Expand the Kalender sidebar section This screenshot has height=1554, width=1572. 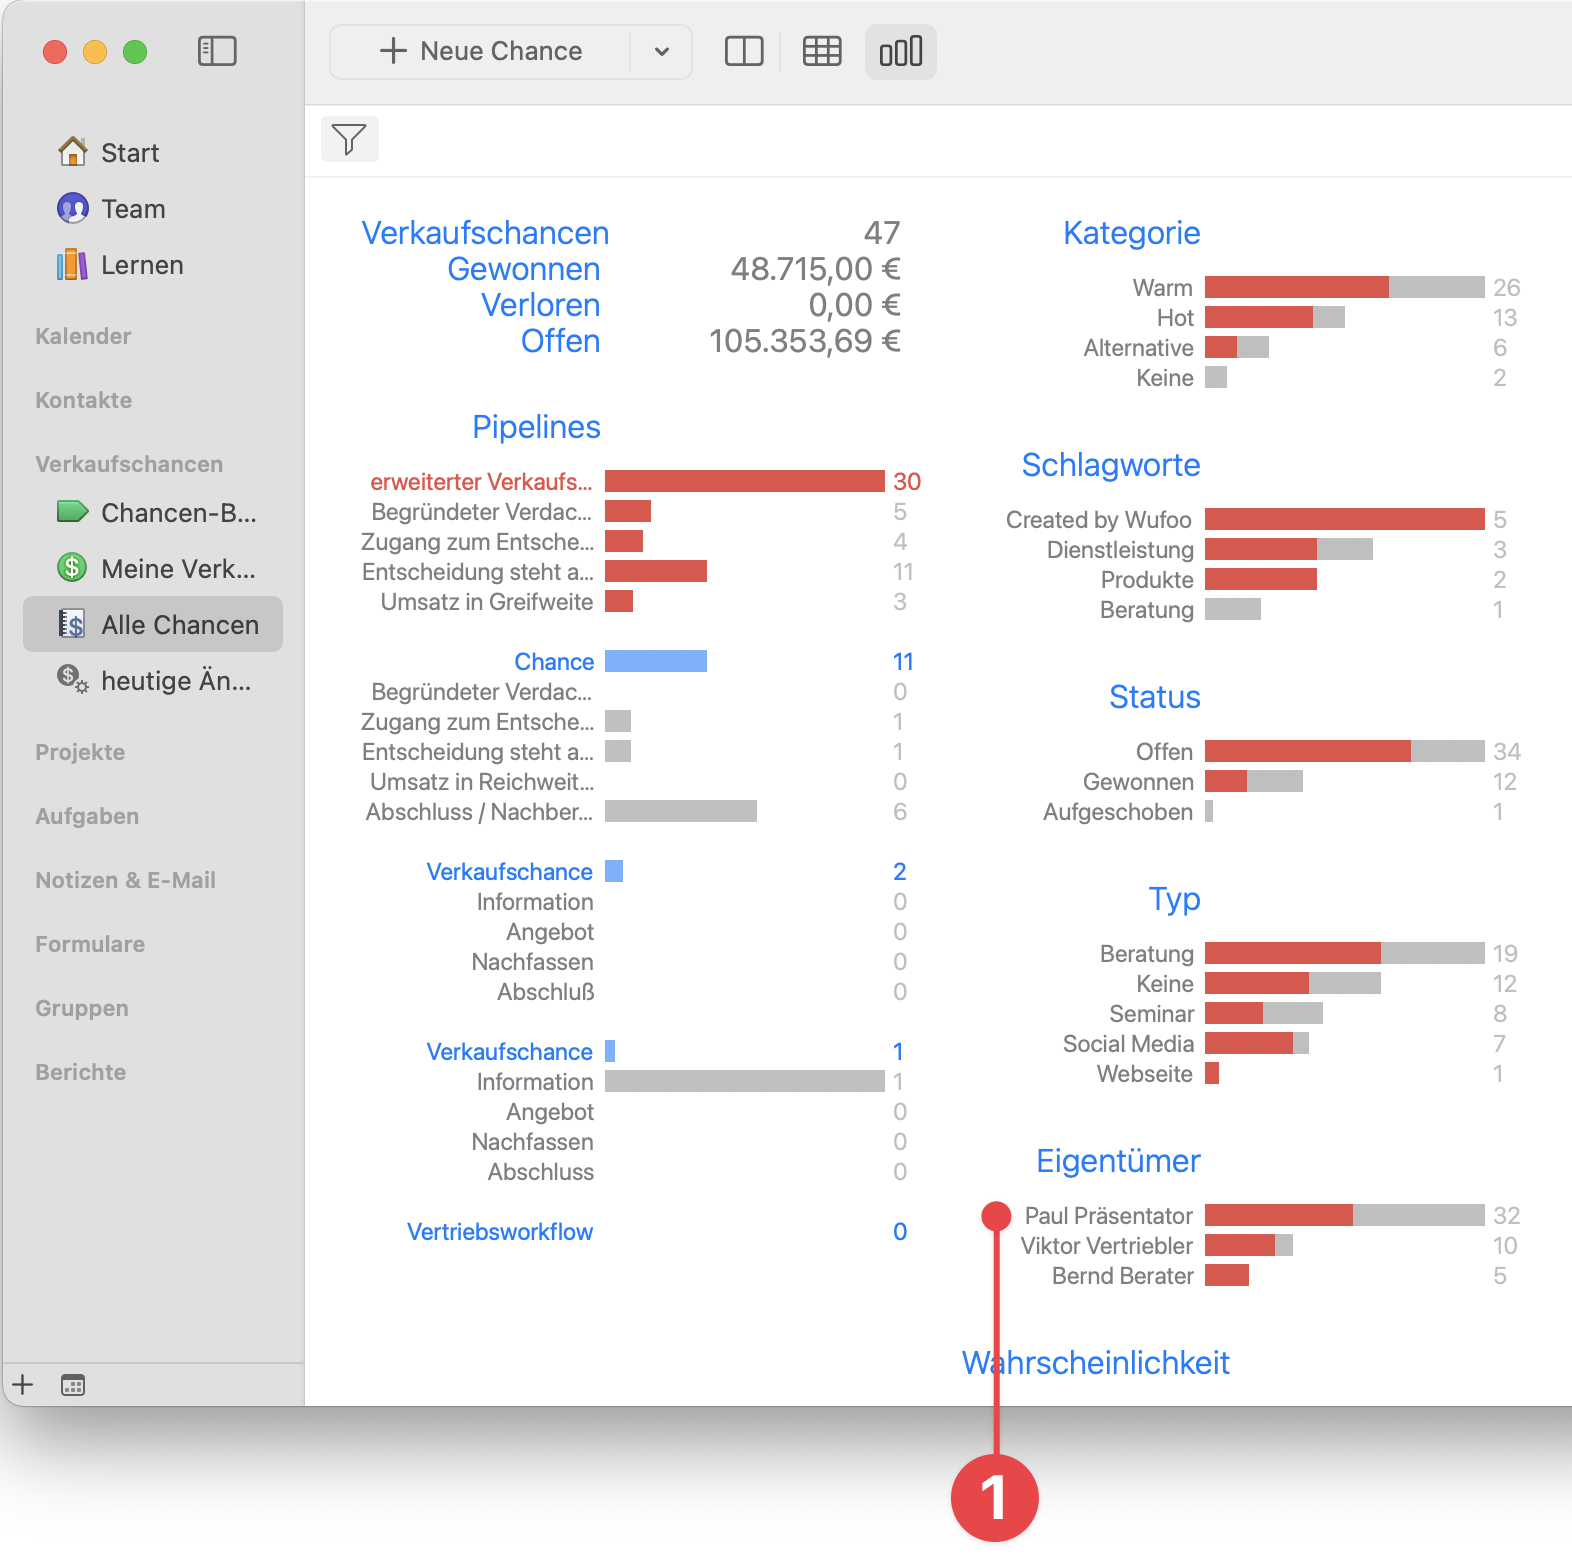83,336
